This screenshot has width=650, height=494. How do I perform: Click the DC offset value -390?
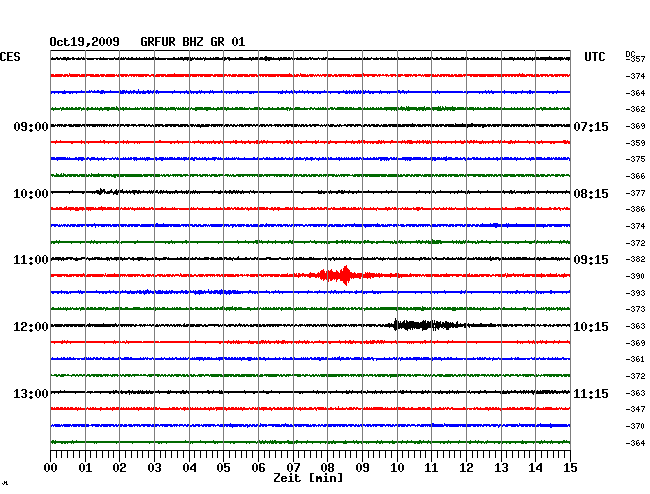pos(635,276)
